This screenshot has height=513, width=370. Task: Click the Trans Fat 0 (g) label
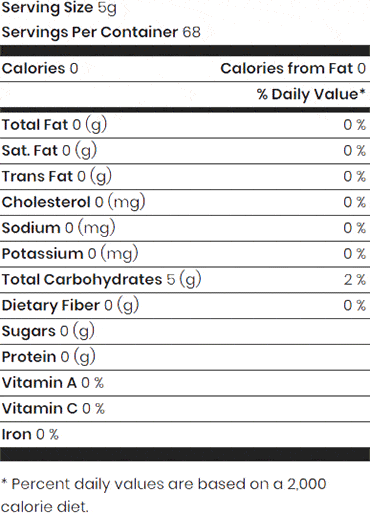pos(57,176)
